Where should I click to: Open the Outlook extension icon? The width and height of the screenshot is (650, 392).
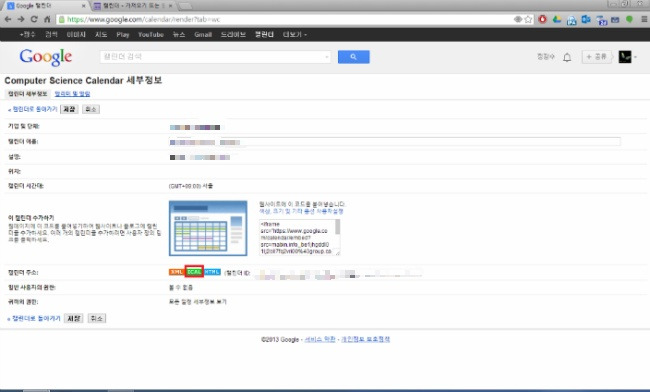586,19
